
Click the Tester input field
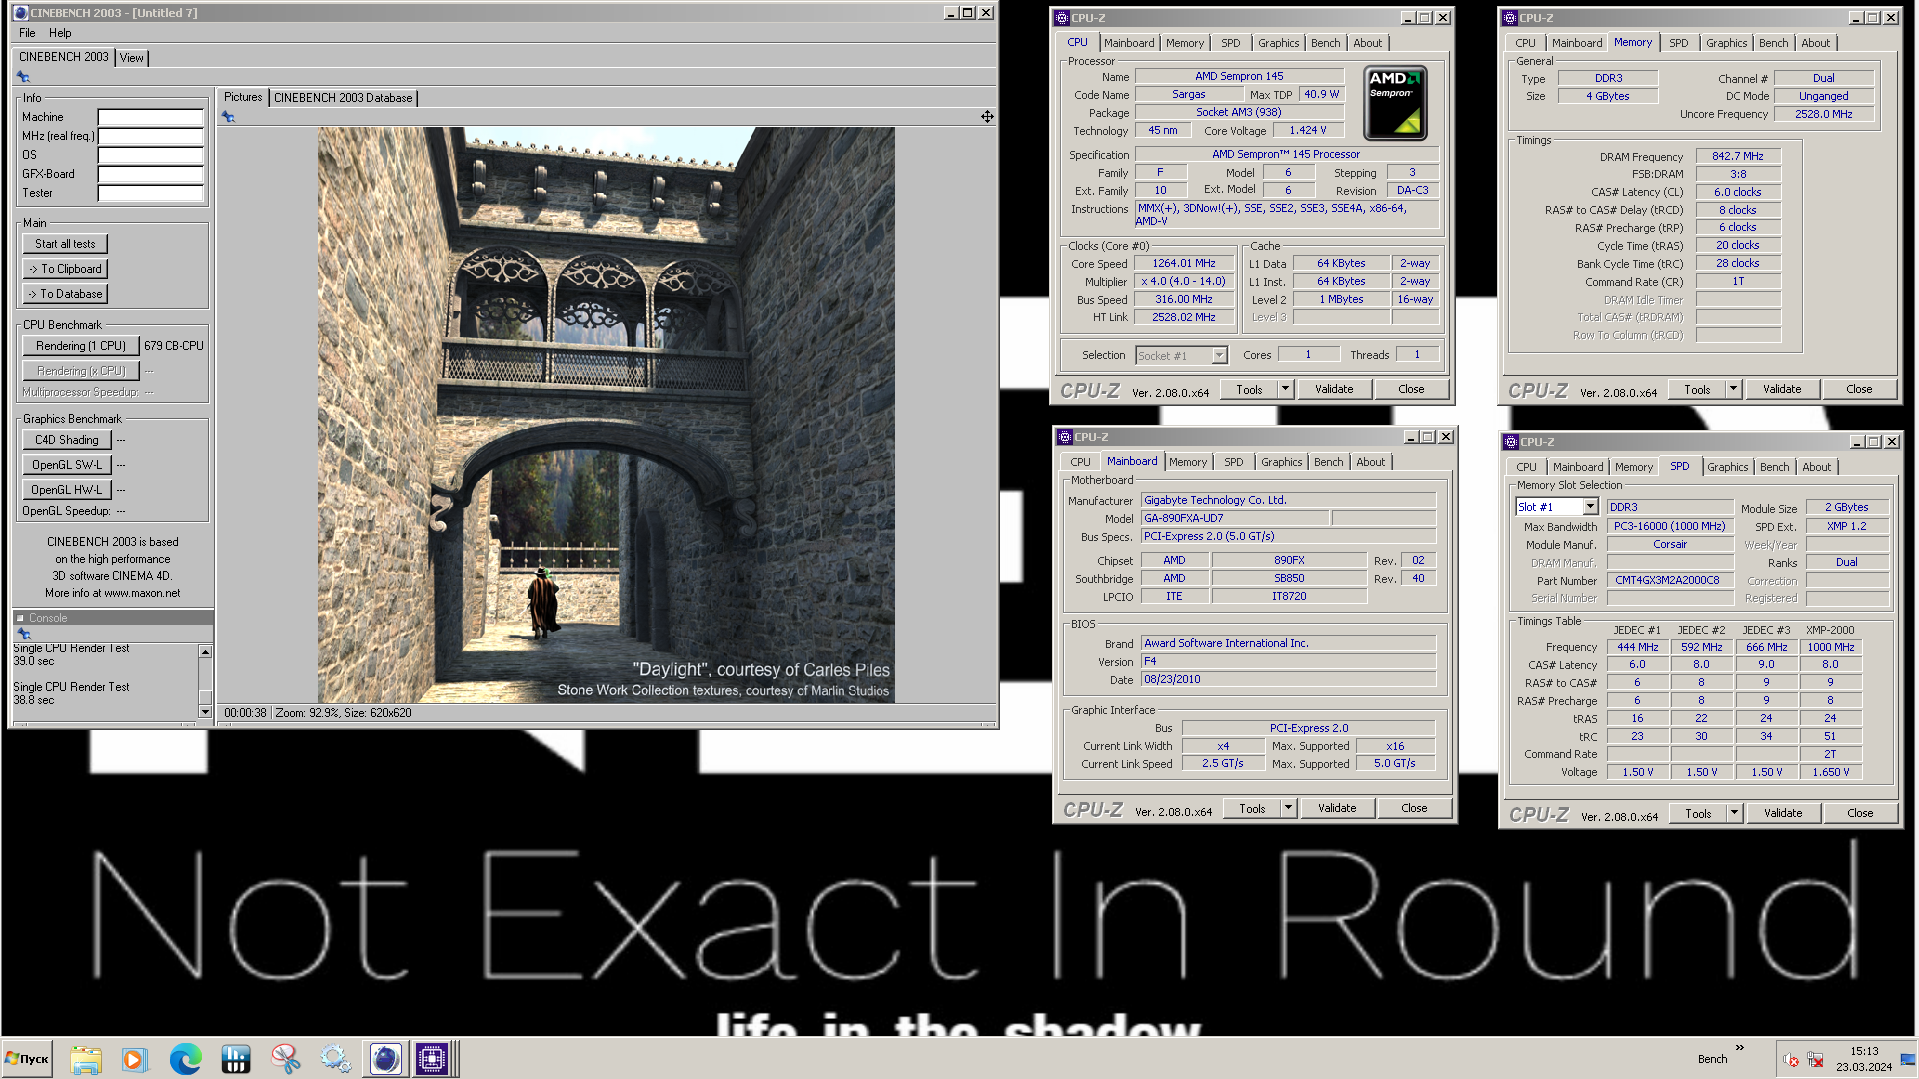click(151, 193)
